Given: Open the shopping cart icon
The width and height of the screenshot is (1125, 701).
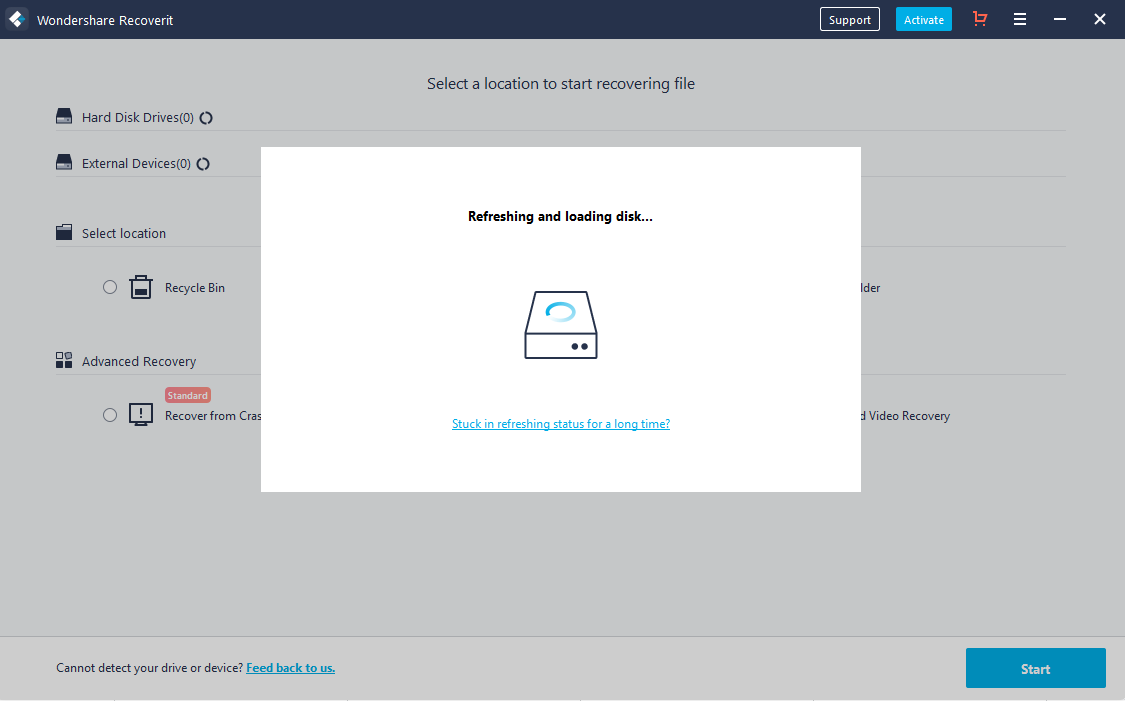Looking at the screenshot, I should [x=980, y=19].
